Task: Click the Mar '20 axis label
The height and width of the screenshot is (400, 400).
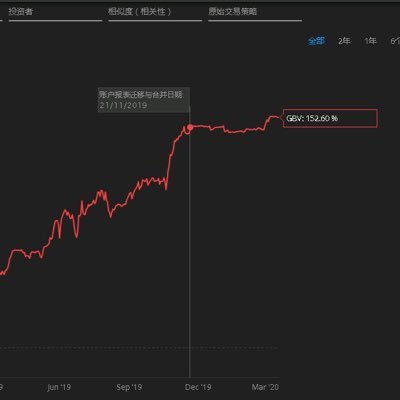Action: tap(265, 387)
